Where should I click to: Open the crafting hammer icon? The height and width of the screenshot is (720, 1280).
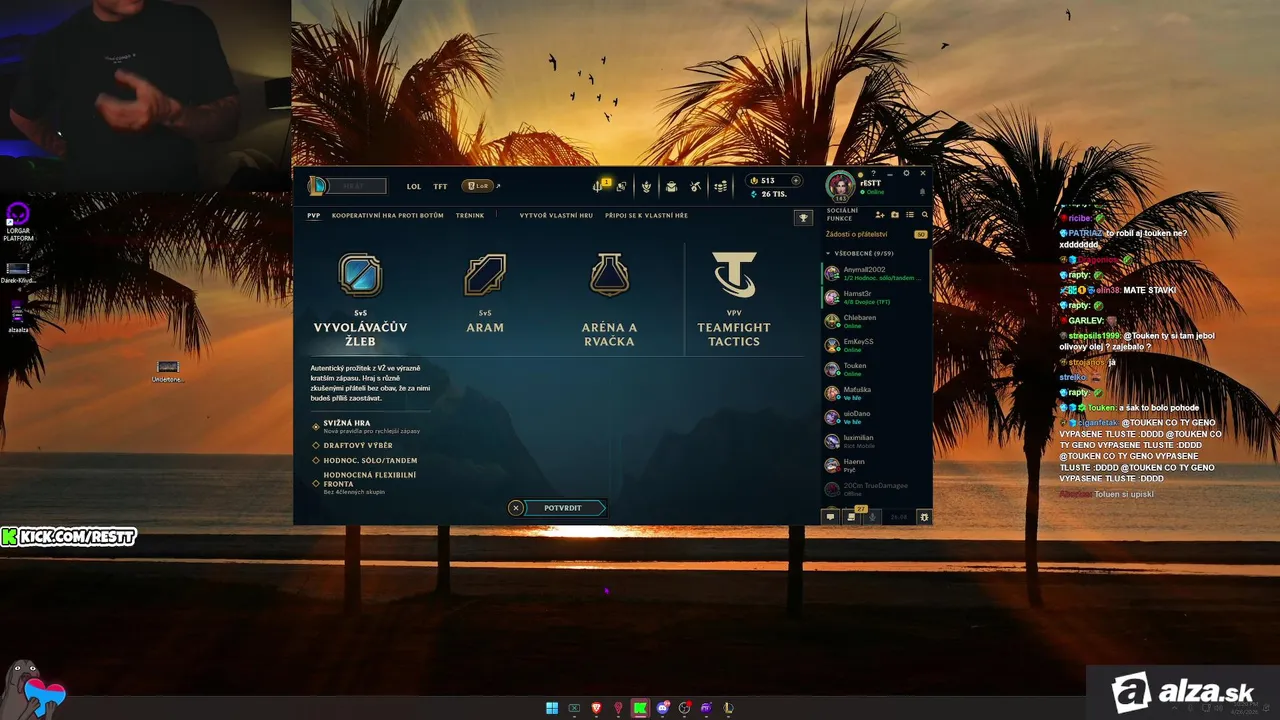[695, 186]
